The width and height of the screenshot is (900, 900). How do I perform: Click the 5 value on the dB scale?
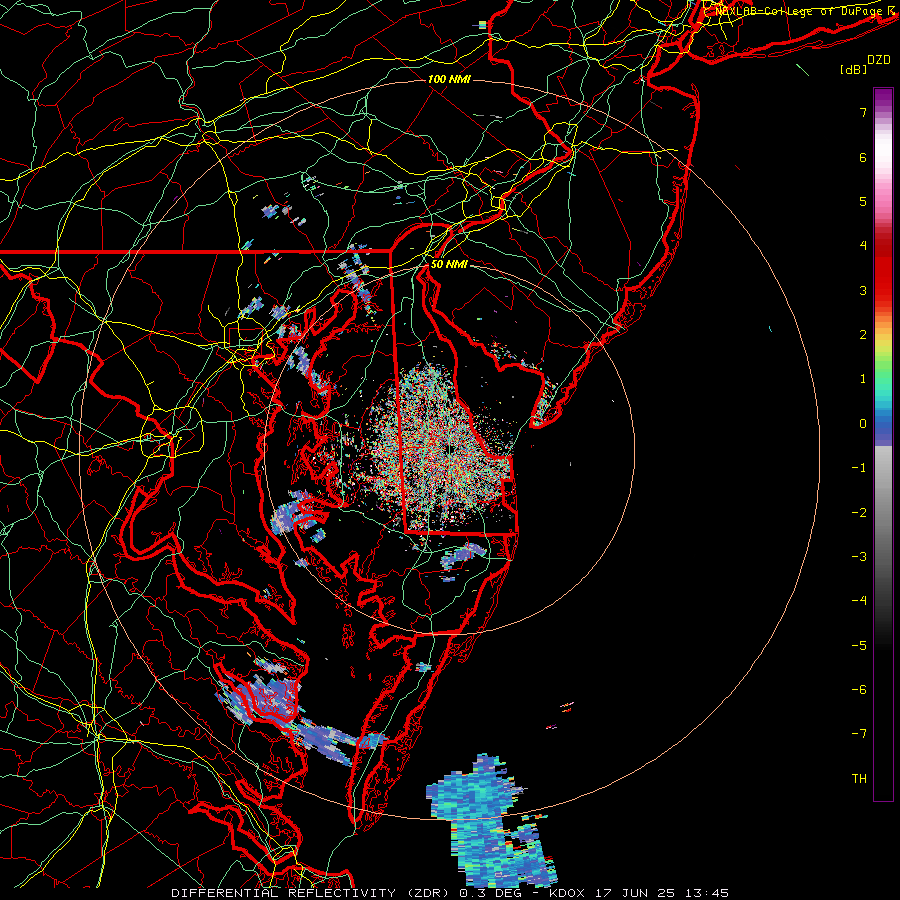coord(863,201)
